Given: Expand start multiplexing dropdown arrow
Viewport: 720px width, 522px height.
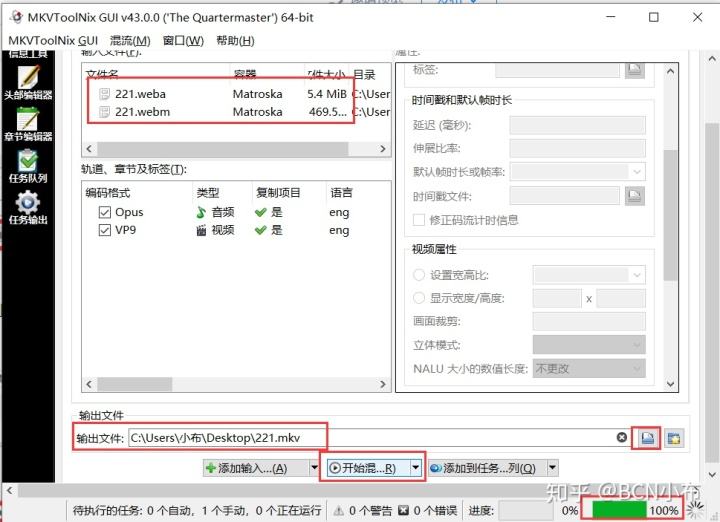Looking at the screenshot, I should coord(415,468).
